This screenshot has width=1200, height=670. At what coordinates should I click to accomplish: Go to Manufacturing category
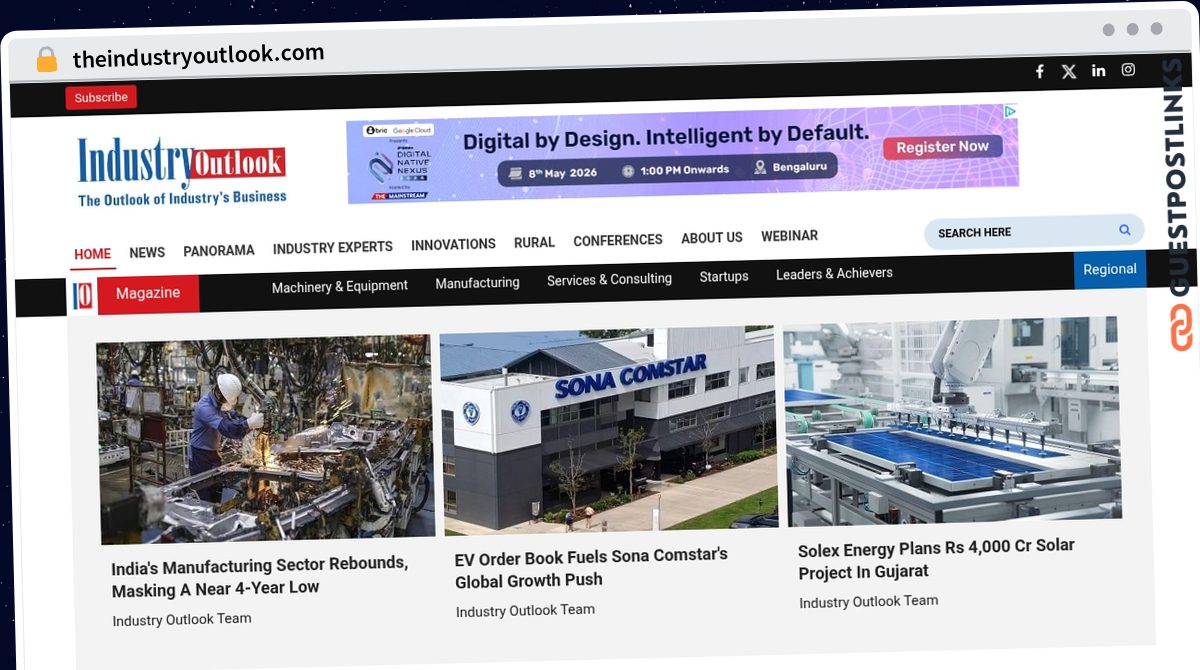click(477, 283)
